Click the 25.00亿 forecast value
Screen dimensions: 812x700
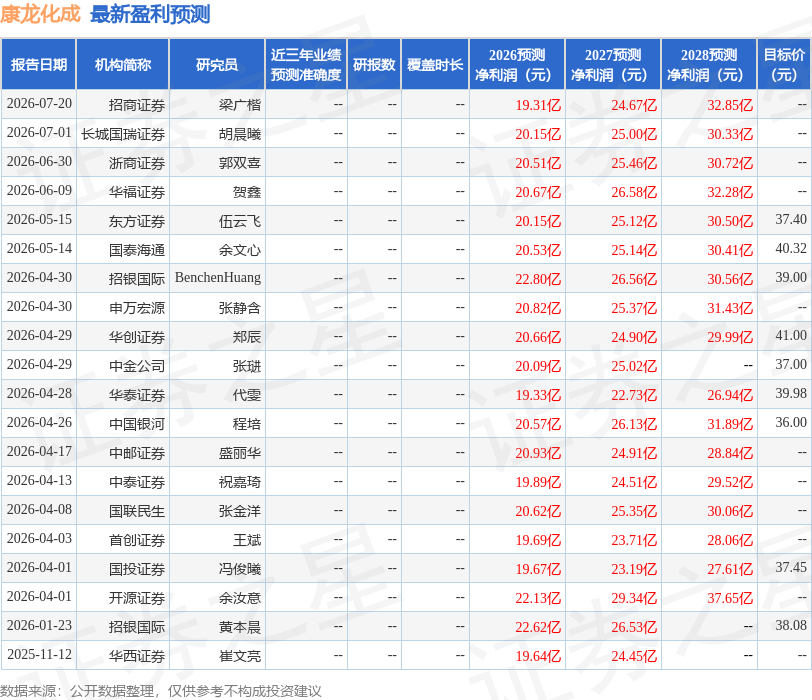click(634, 134)
